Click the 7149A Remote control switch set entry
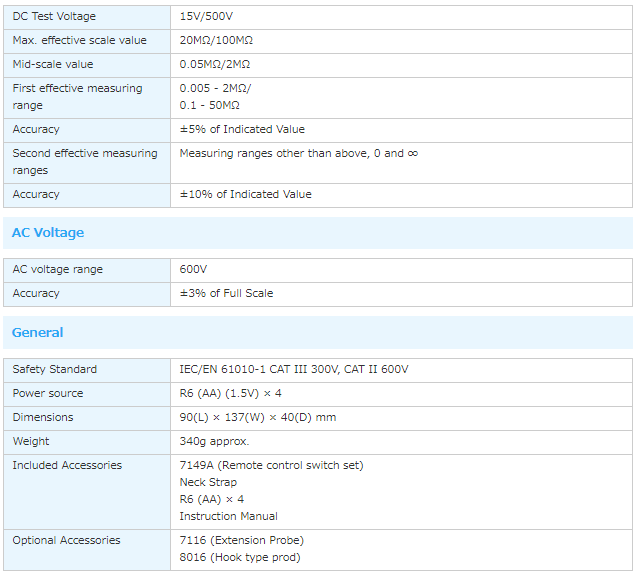The image size is (637, 575). (271, 466)
